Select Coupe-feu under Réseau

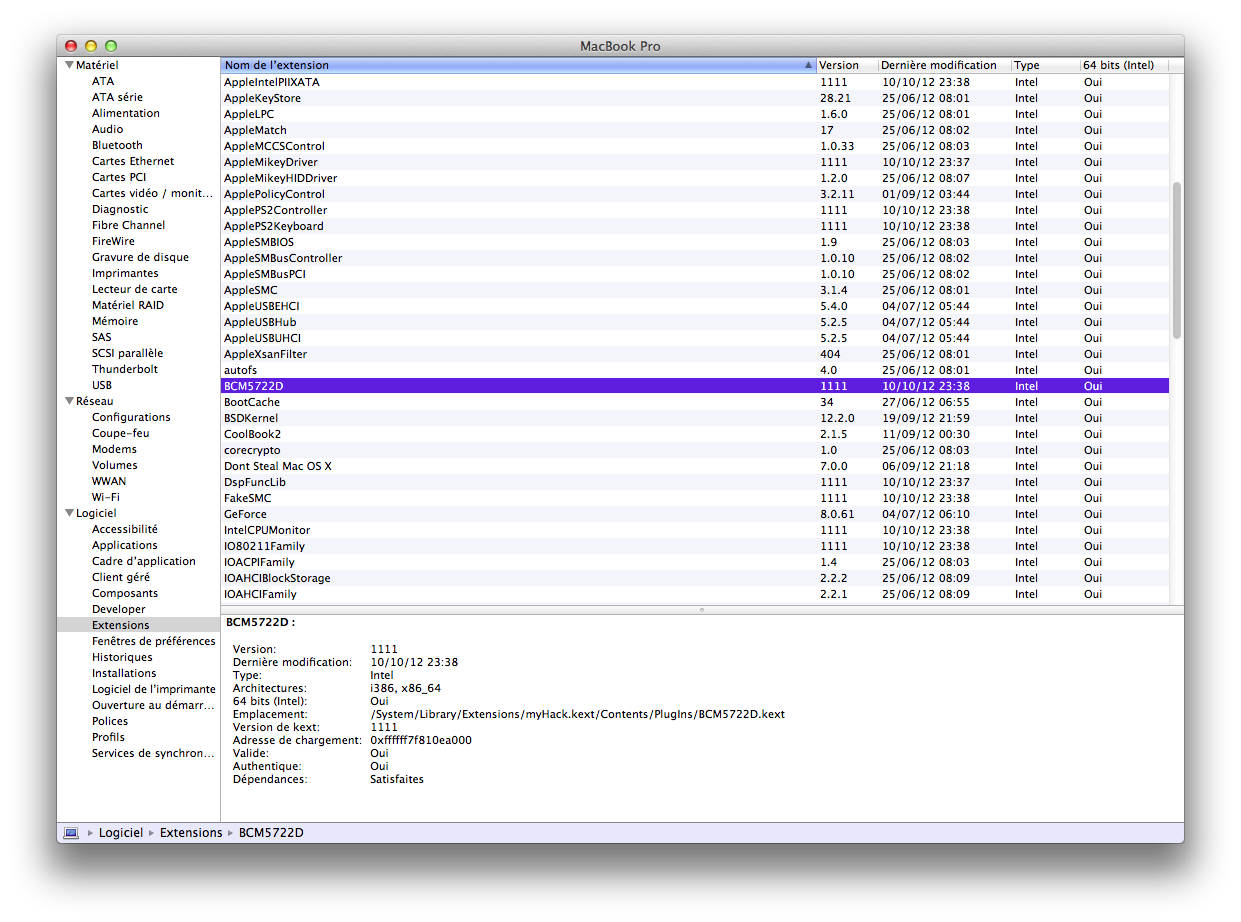click(118, 433)
